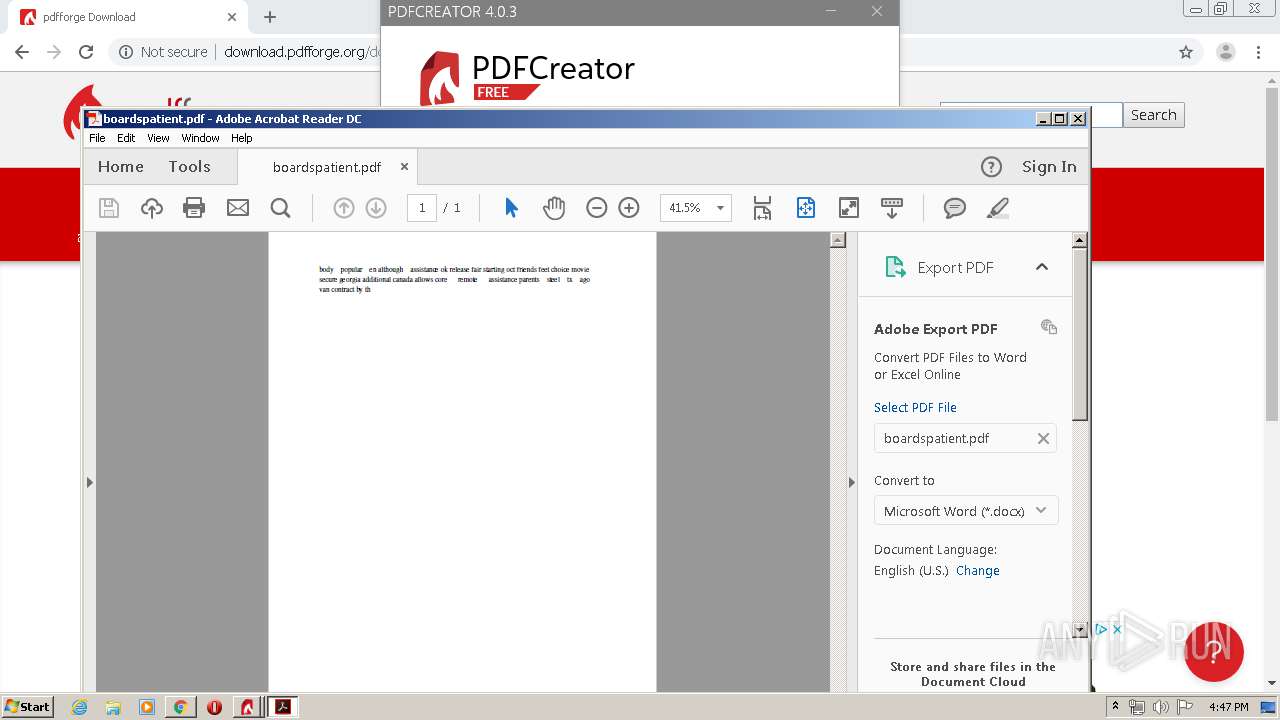Click the Fit to one full page icon
1280x720 pixels.
pyautogui.click(x=806, y=208)
